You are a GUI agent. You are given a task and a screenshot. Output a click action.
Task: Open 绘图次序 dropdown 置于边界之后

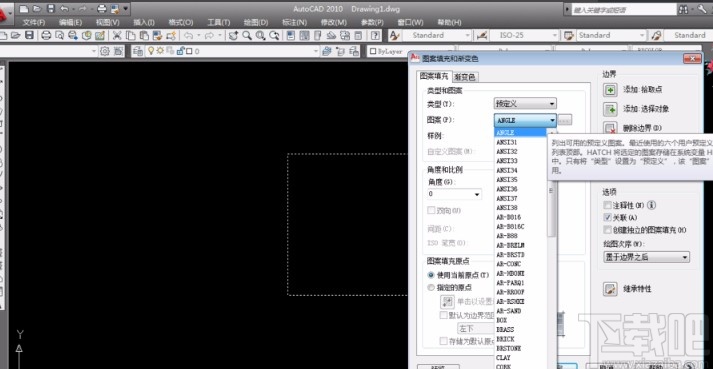[646, 257]
